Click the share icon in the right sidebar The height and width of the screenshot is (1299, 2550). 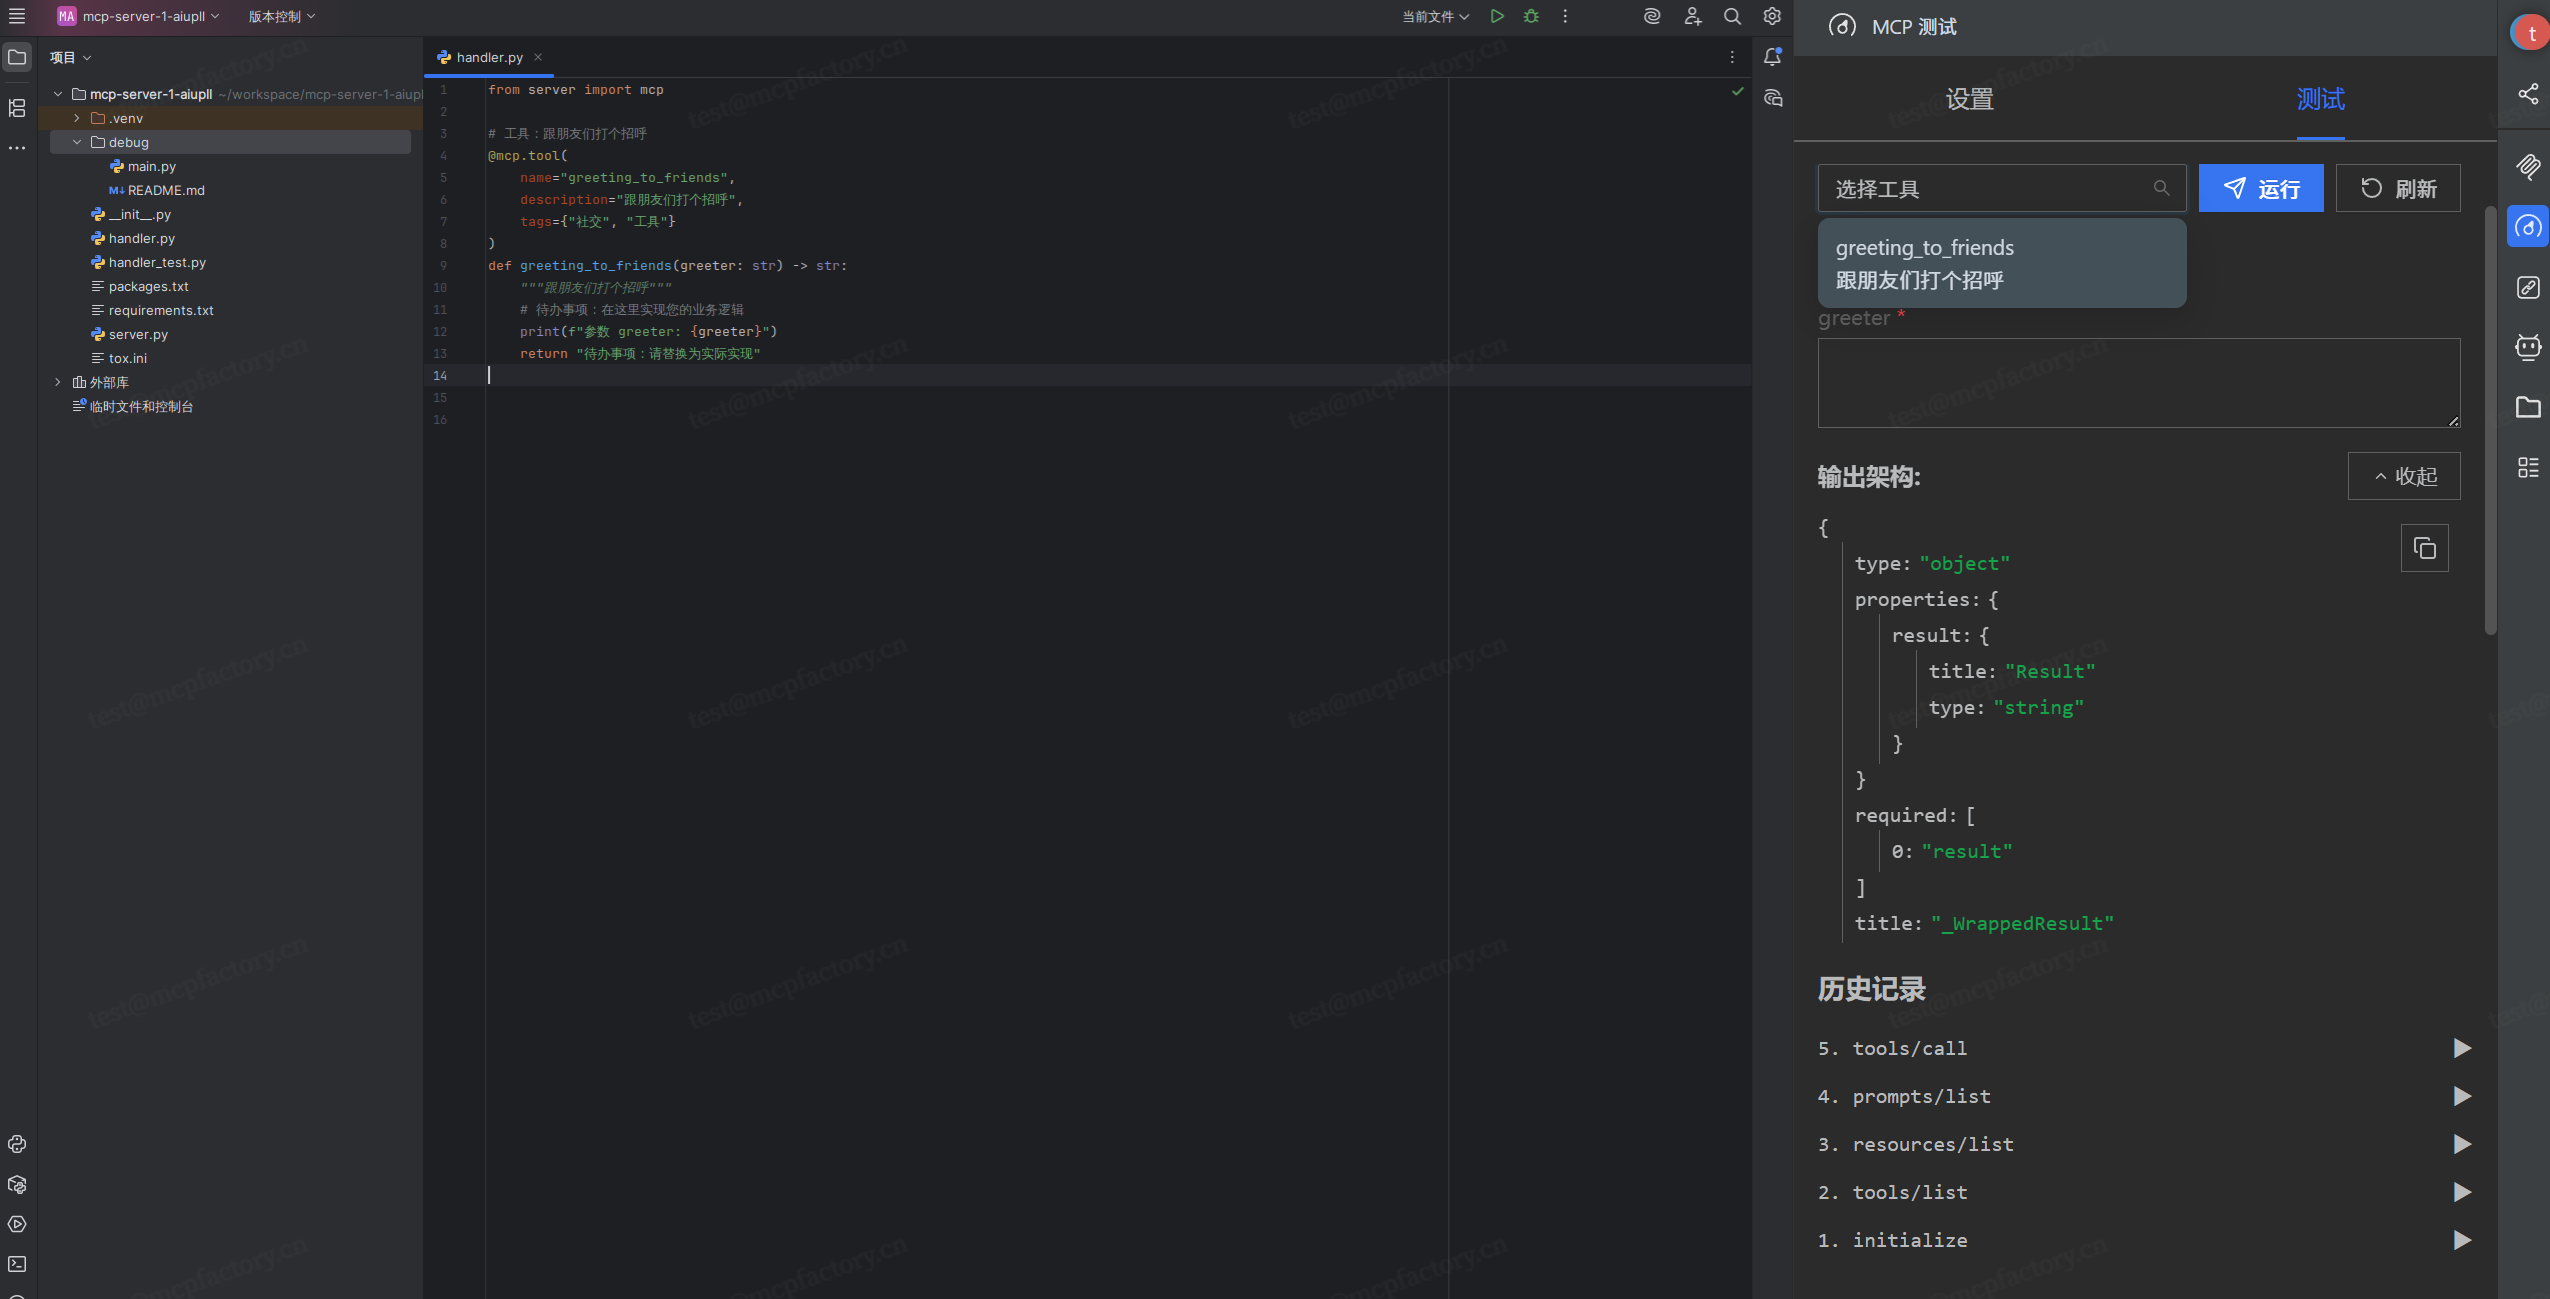coord(2528,94)
